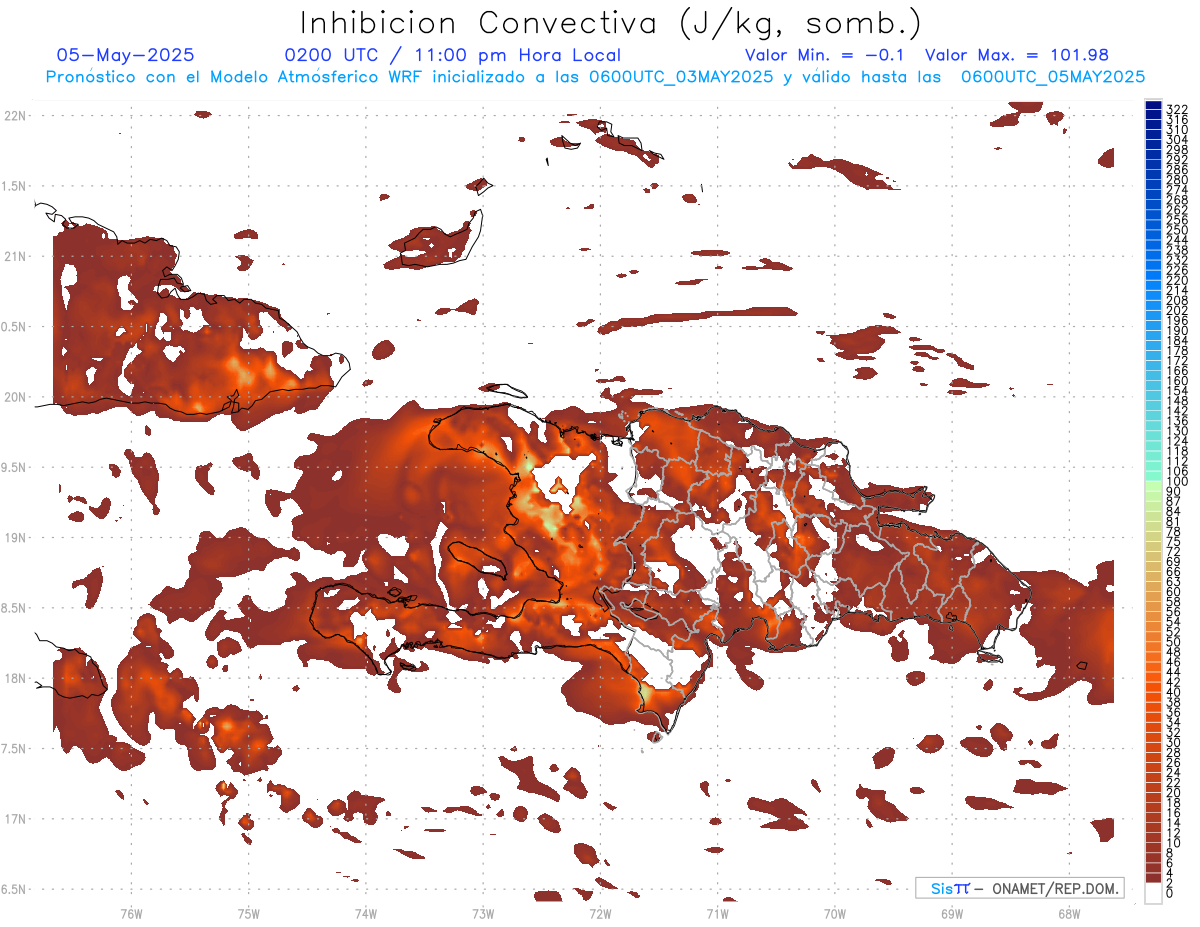Click the "Valor Max. = 101.98" readout
Viewport: 1200px width, 927px height.
tap(1017, 55)
